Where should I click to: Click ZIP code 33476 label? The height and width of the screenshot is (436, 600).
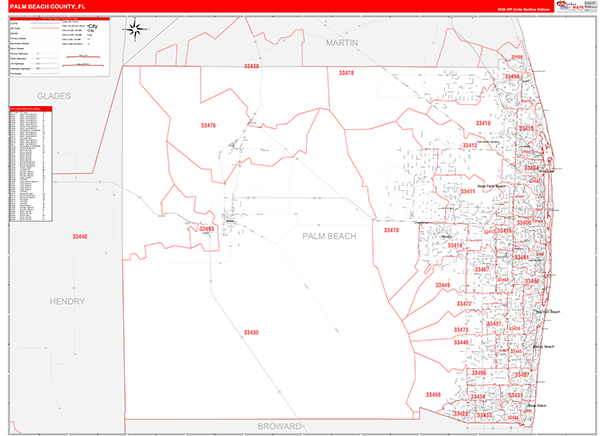coord(208,125)
